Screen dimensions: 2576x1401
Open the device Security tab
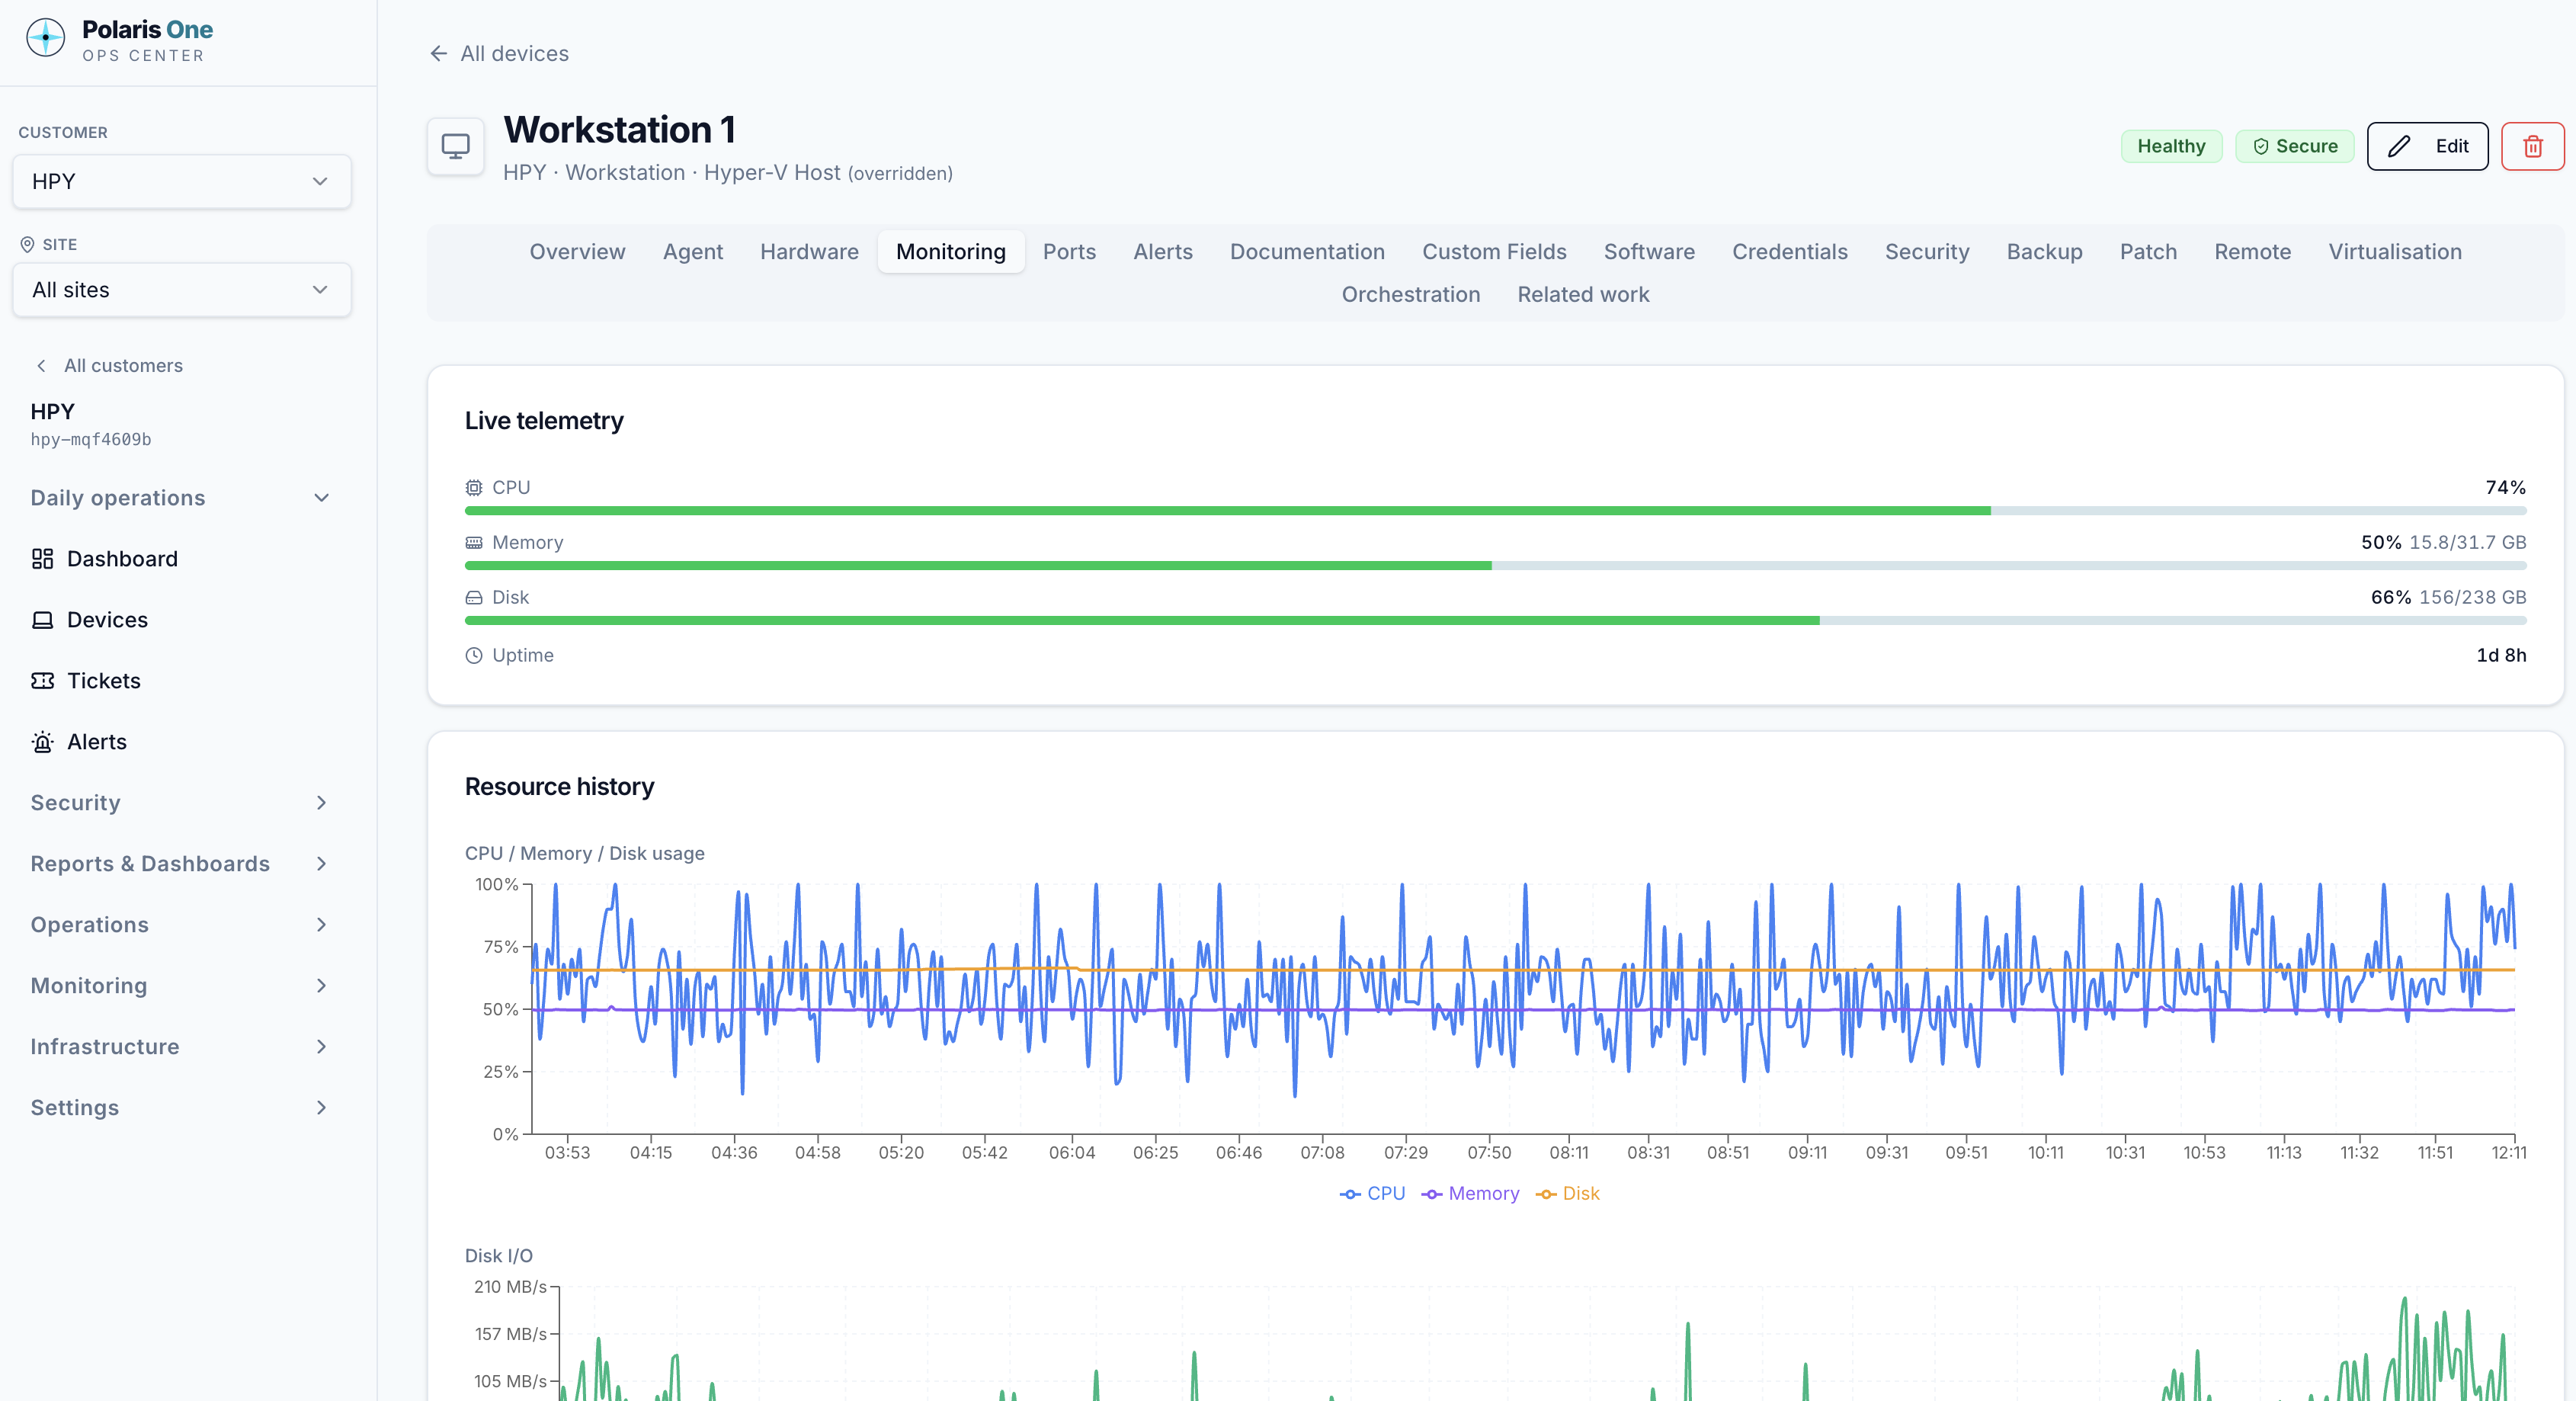pyautogui.click(x=1927, y=252)
